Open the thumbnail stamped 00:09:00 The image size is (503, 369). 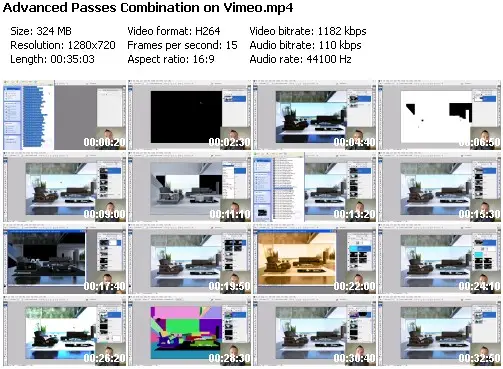[x=65, y=187]
